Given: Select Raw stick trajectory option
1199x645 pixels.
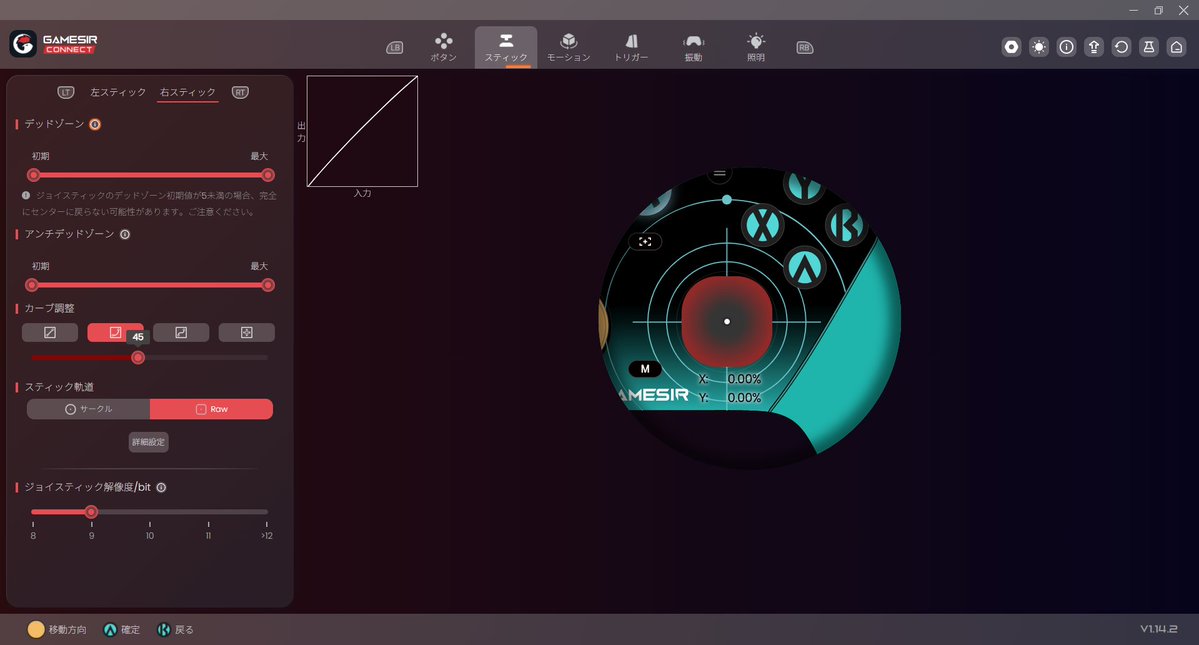Looking at the screenshot, I should click(212, 409).
